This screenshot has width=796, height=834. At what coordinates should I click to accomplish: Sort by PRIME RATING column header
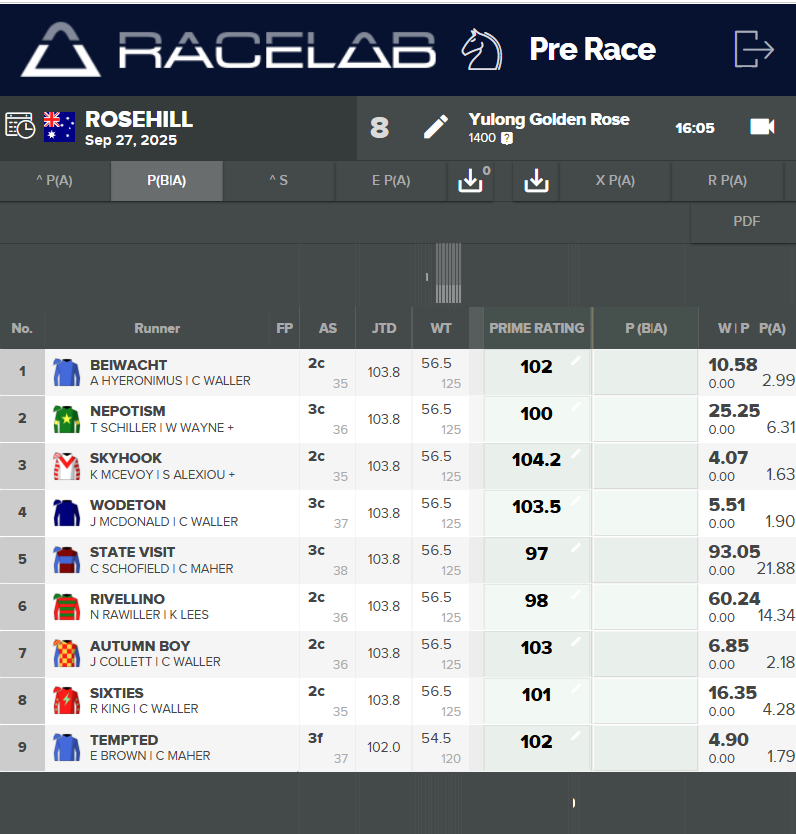pyautogui.click(x=536, y=328)
